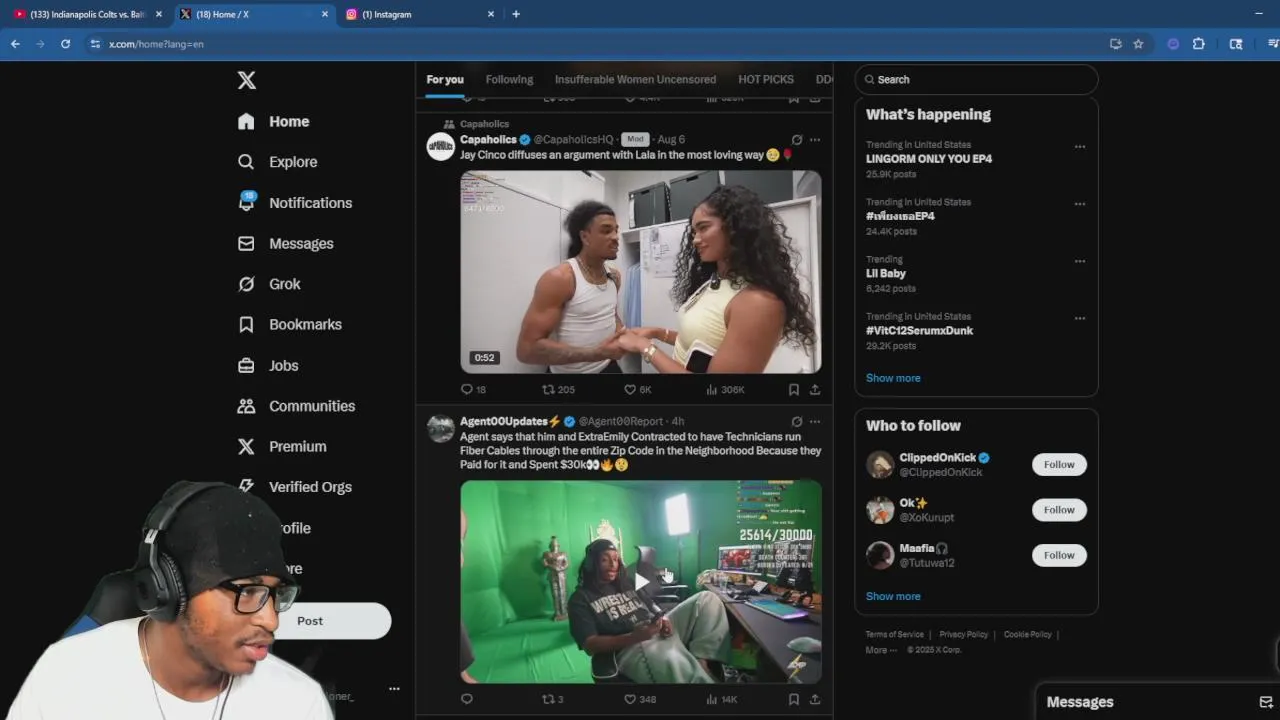This screenshot has width=1280, height=720.
Task: Click the Search input field
Action: [x=976, y=79]
